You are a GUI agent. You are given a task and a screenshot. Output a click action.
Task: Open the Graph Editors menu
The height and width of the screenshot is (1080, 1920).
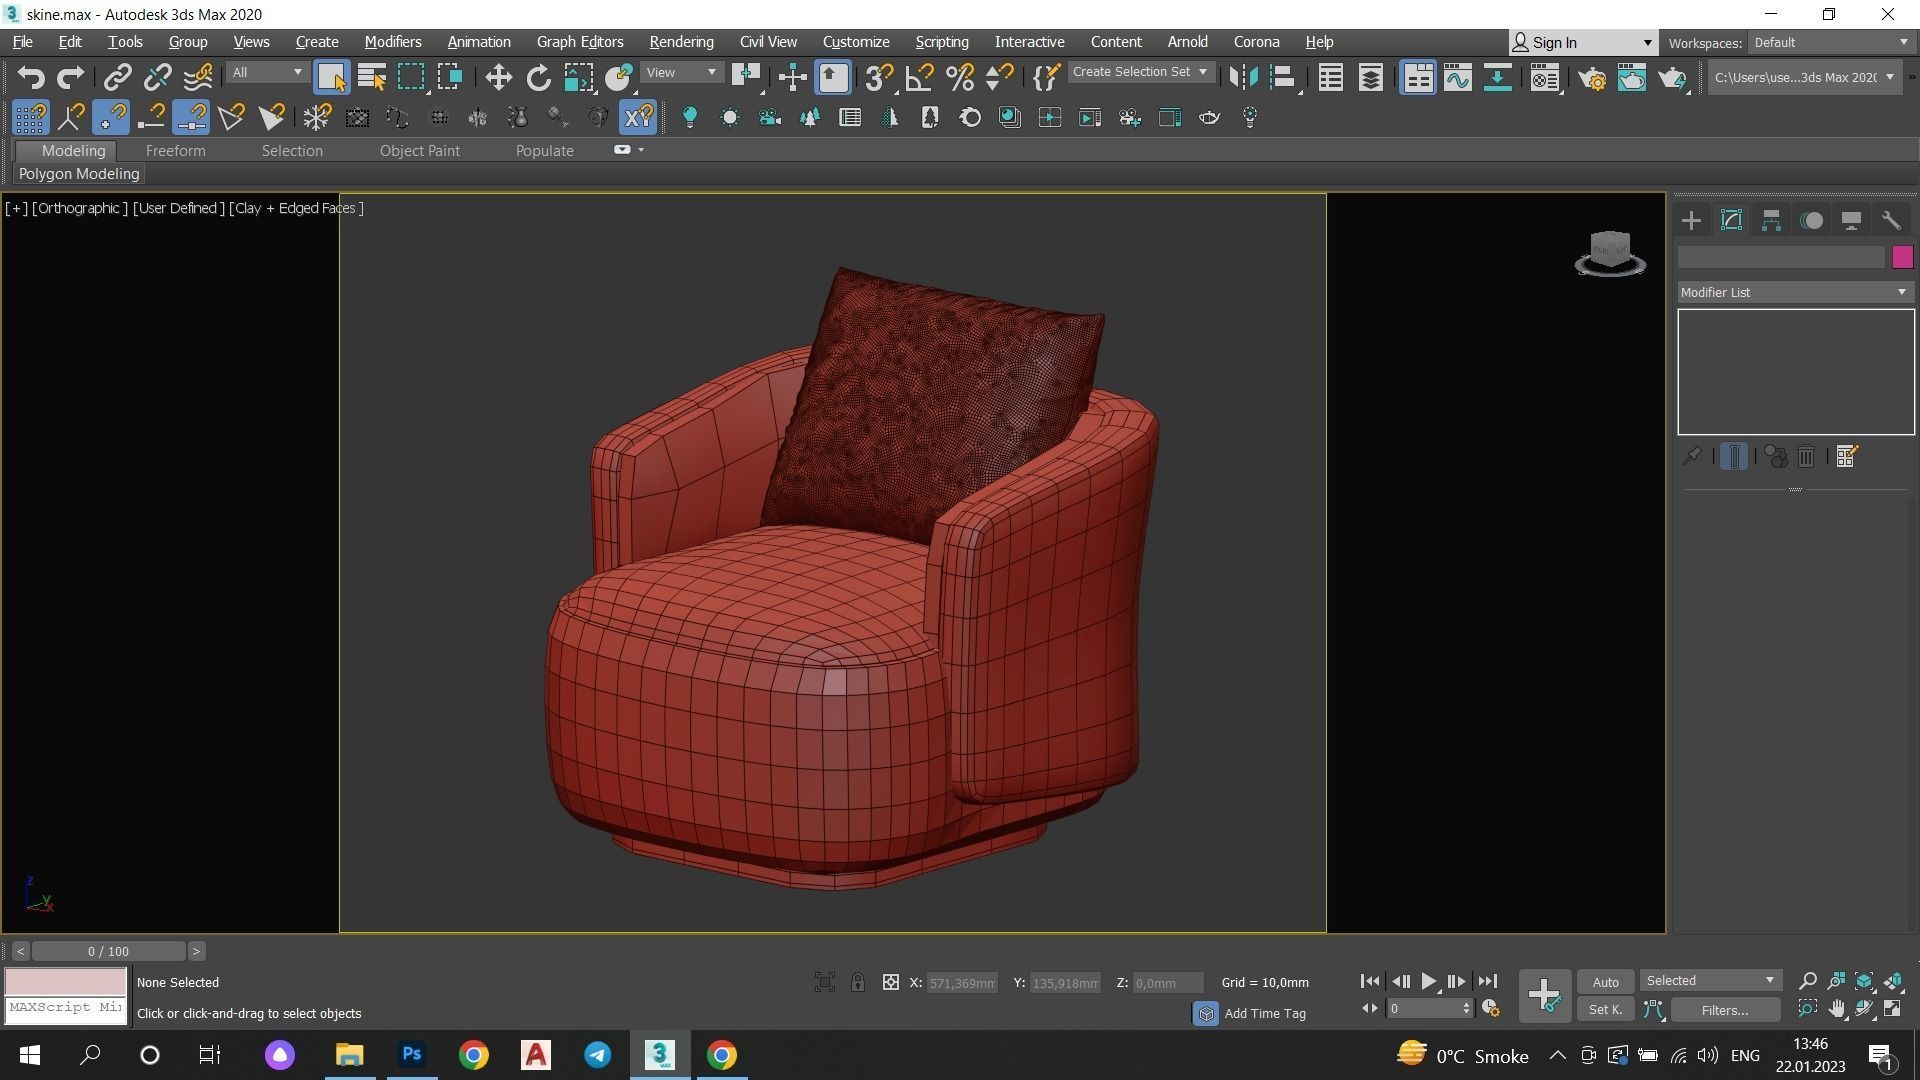point(580,42)
